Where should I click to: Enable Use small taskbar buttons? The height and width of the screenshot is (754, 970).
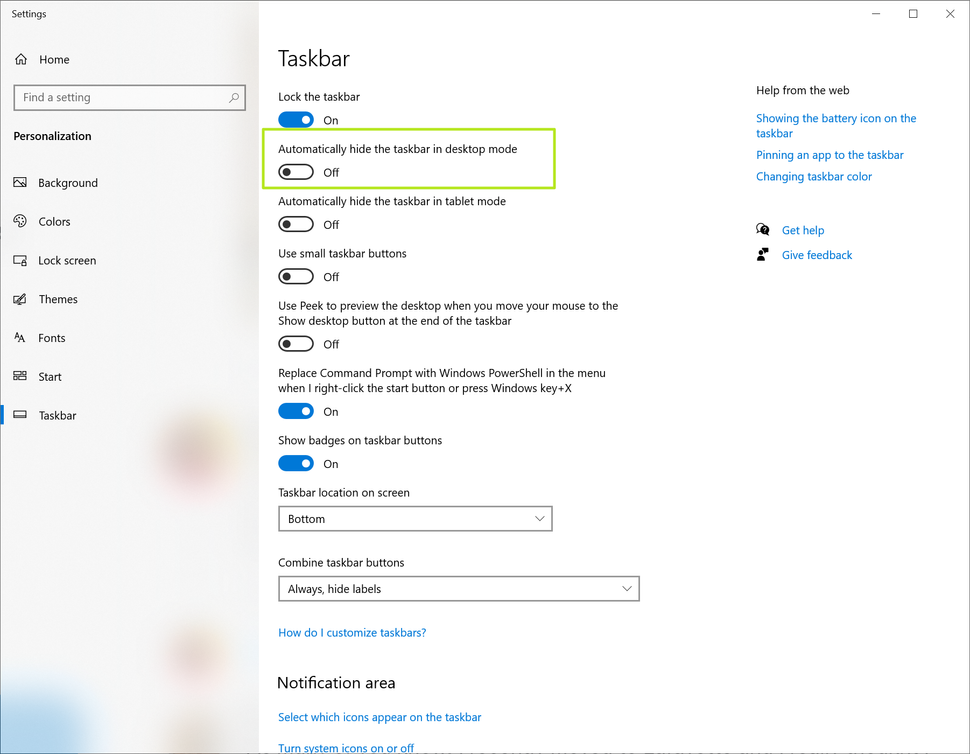pos(296,275)
